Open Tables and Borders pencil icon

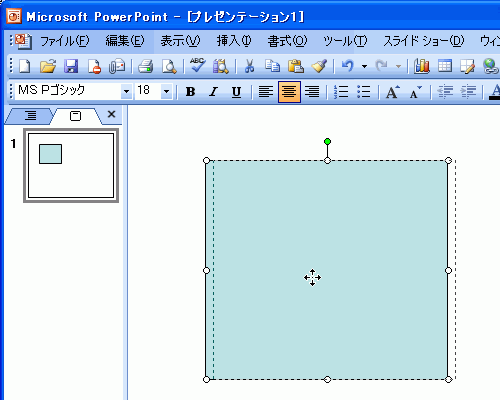468,66
